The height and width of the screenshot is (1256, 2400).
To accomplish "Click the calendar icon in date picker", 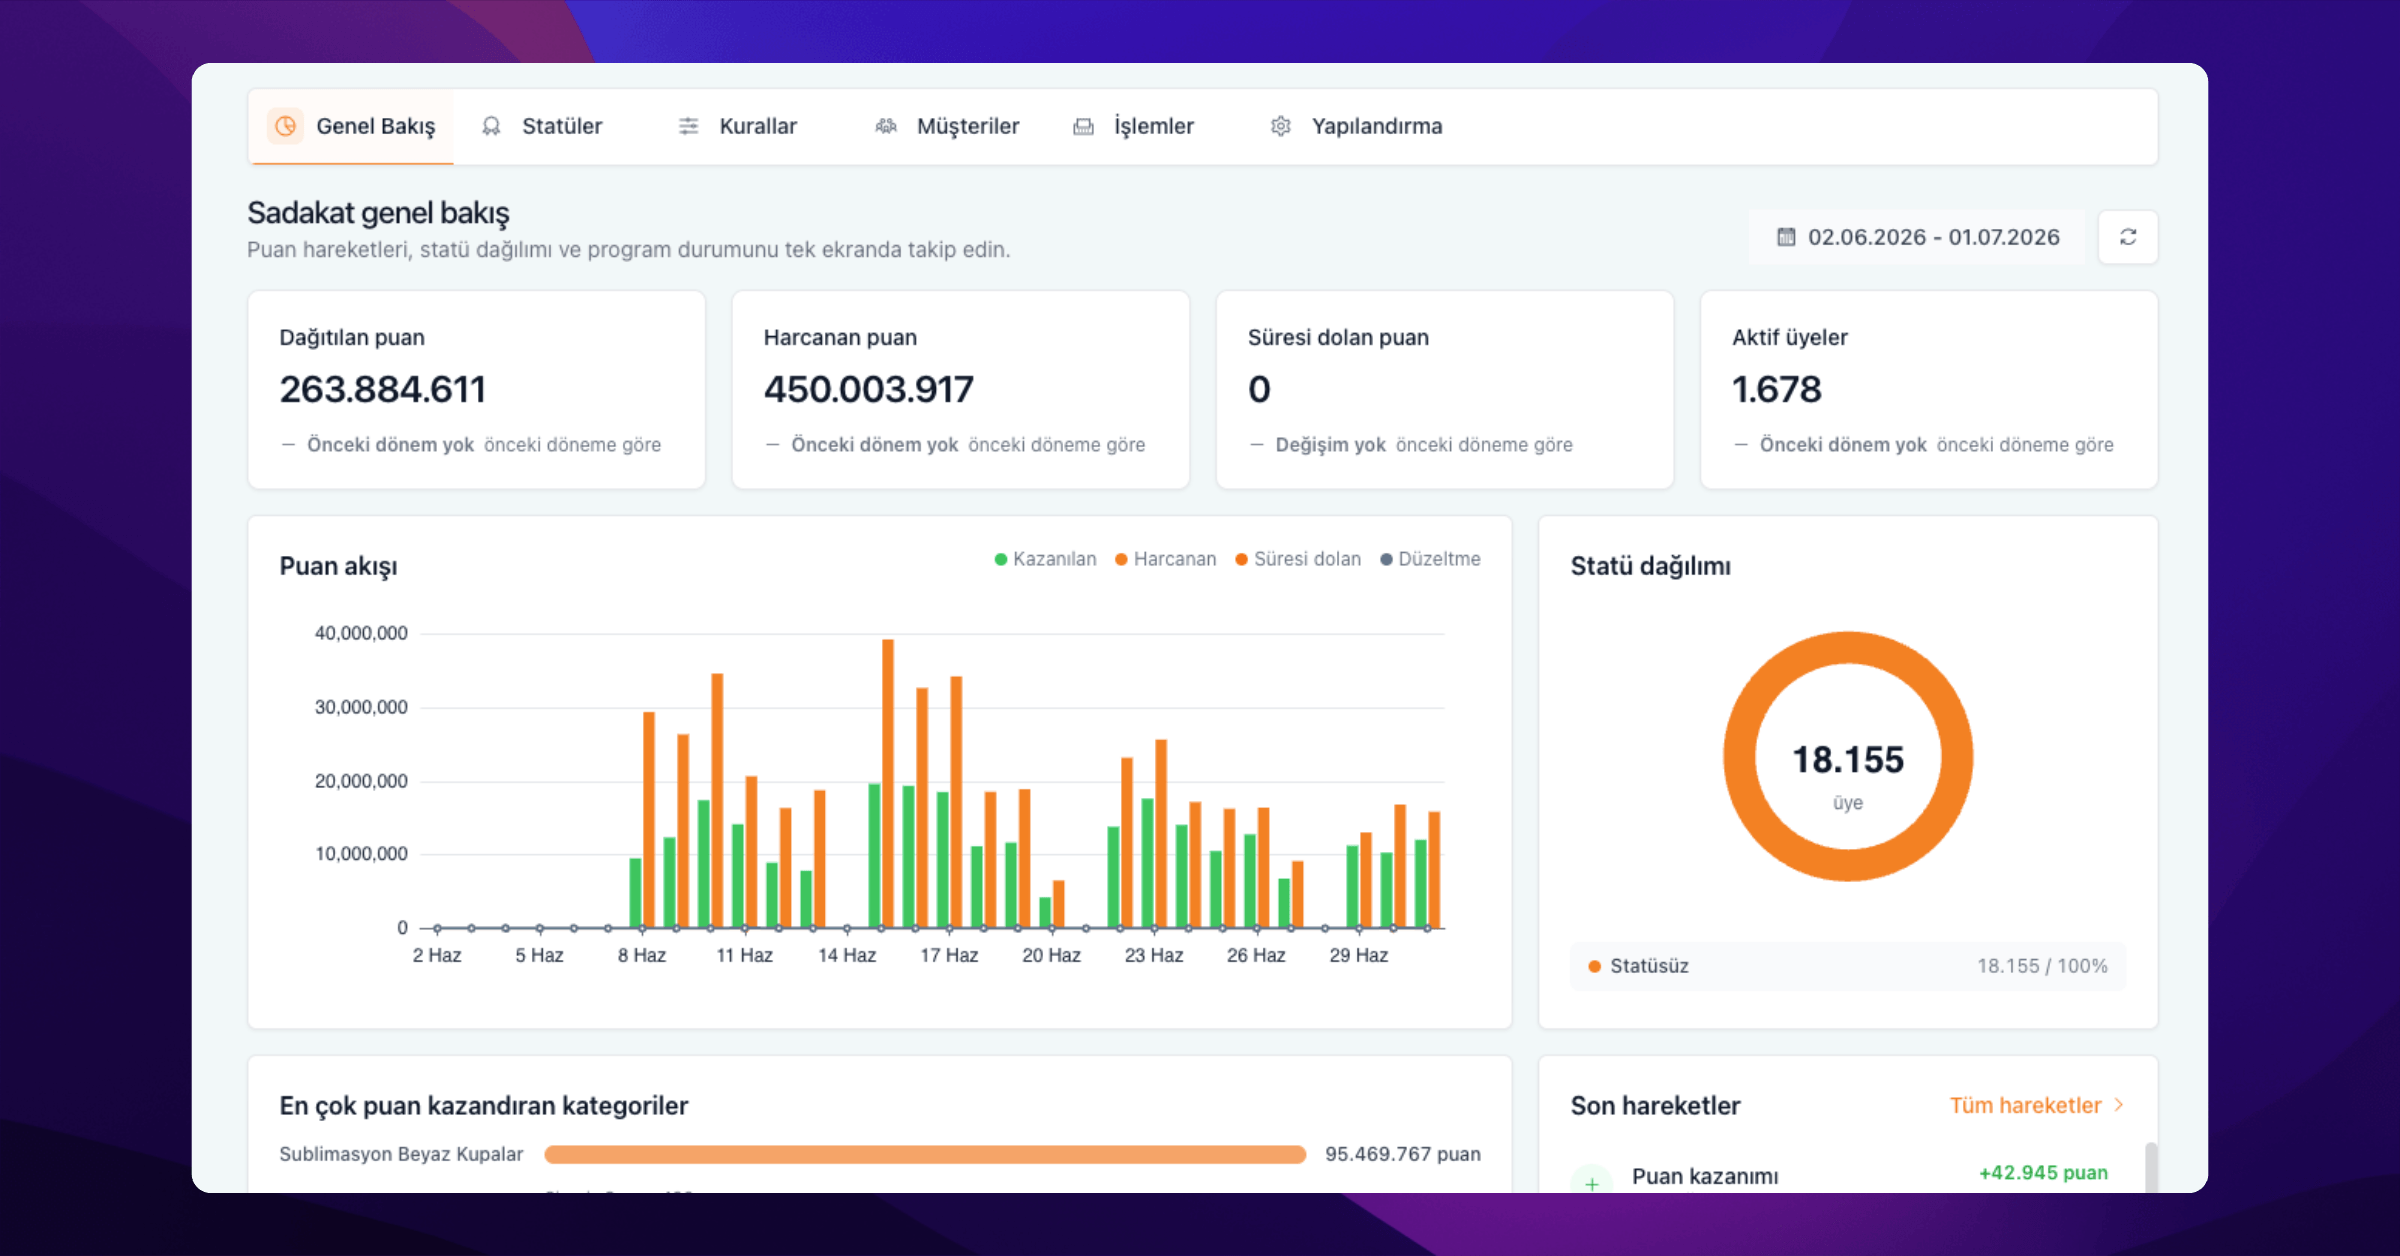I will tap(1786, 237).
